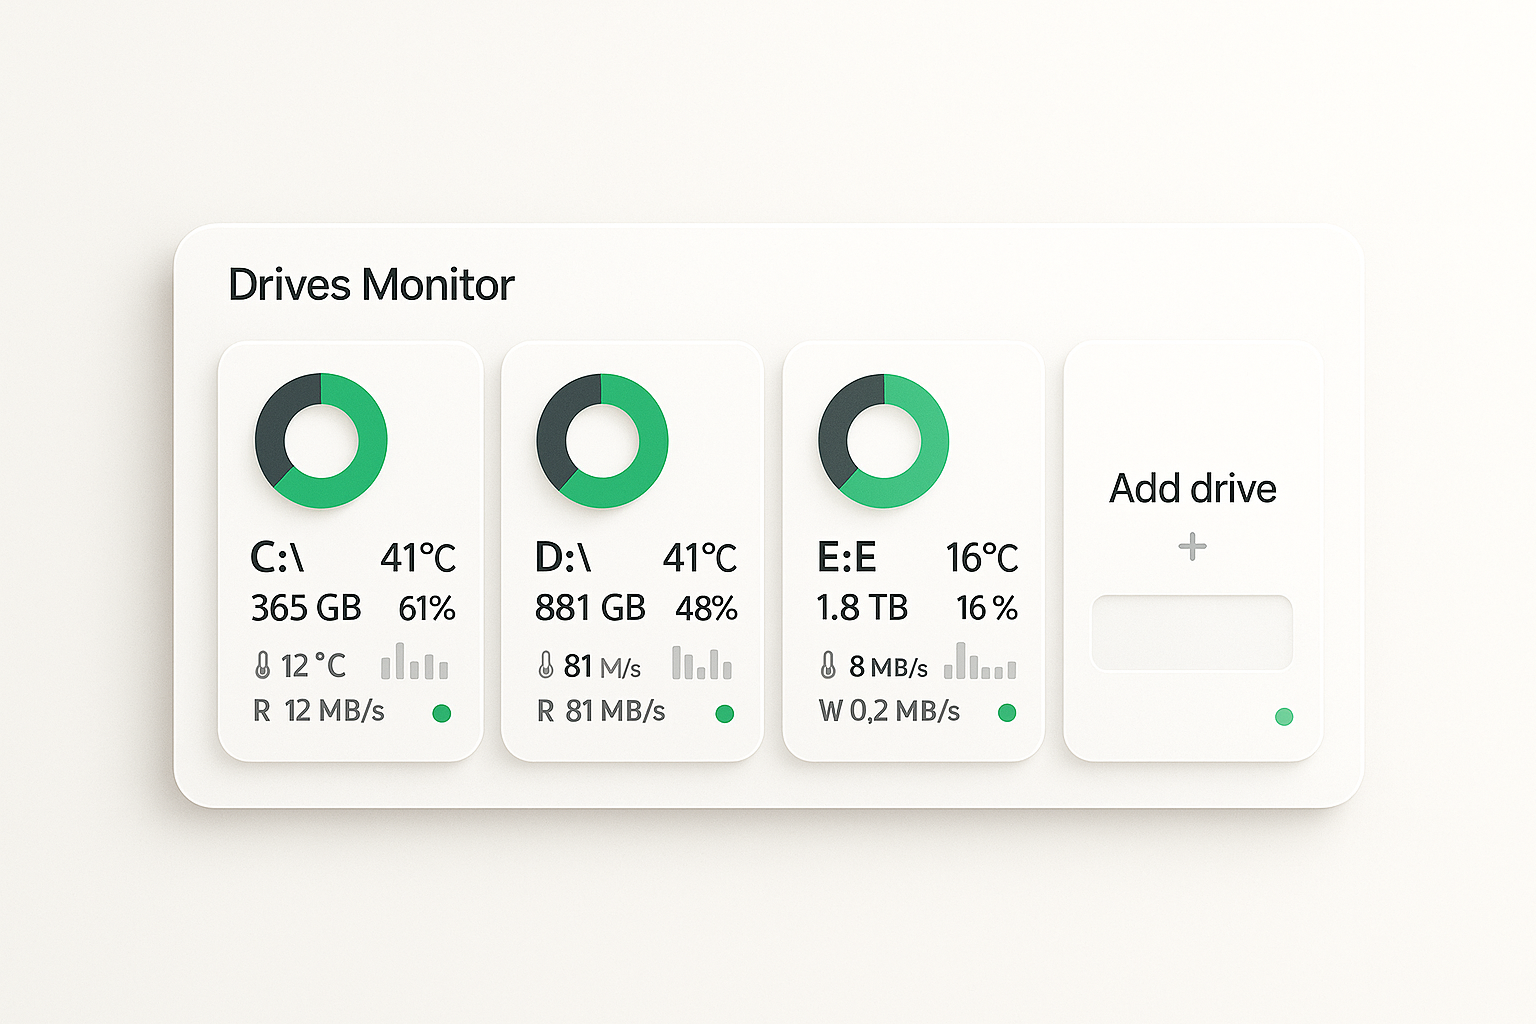Click the green status dot on Add drive card
The image size is (1536, 1024).
click(x=1284, y=716)
